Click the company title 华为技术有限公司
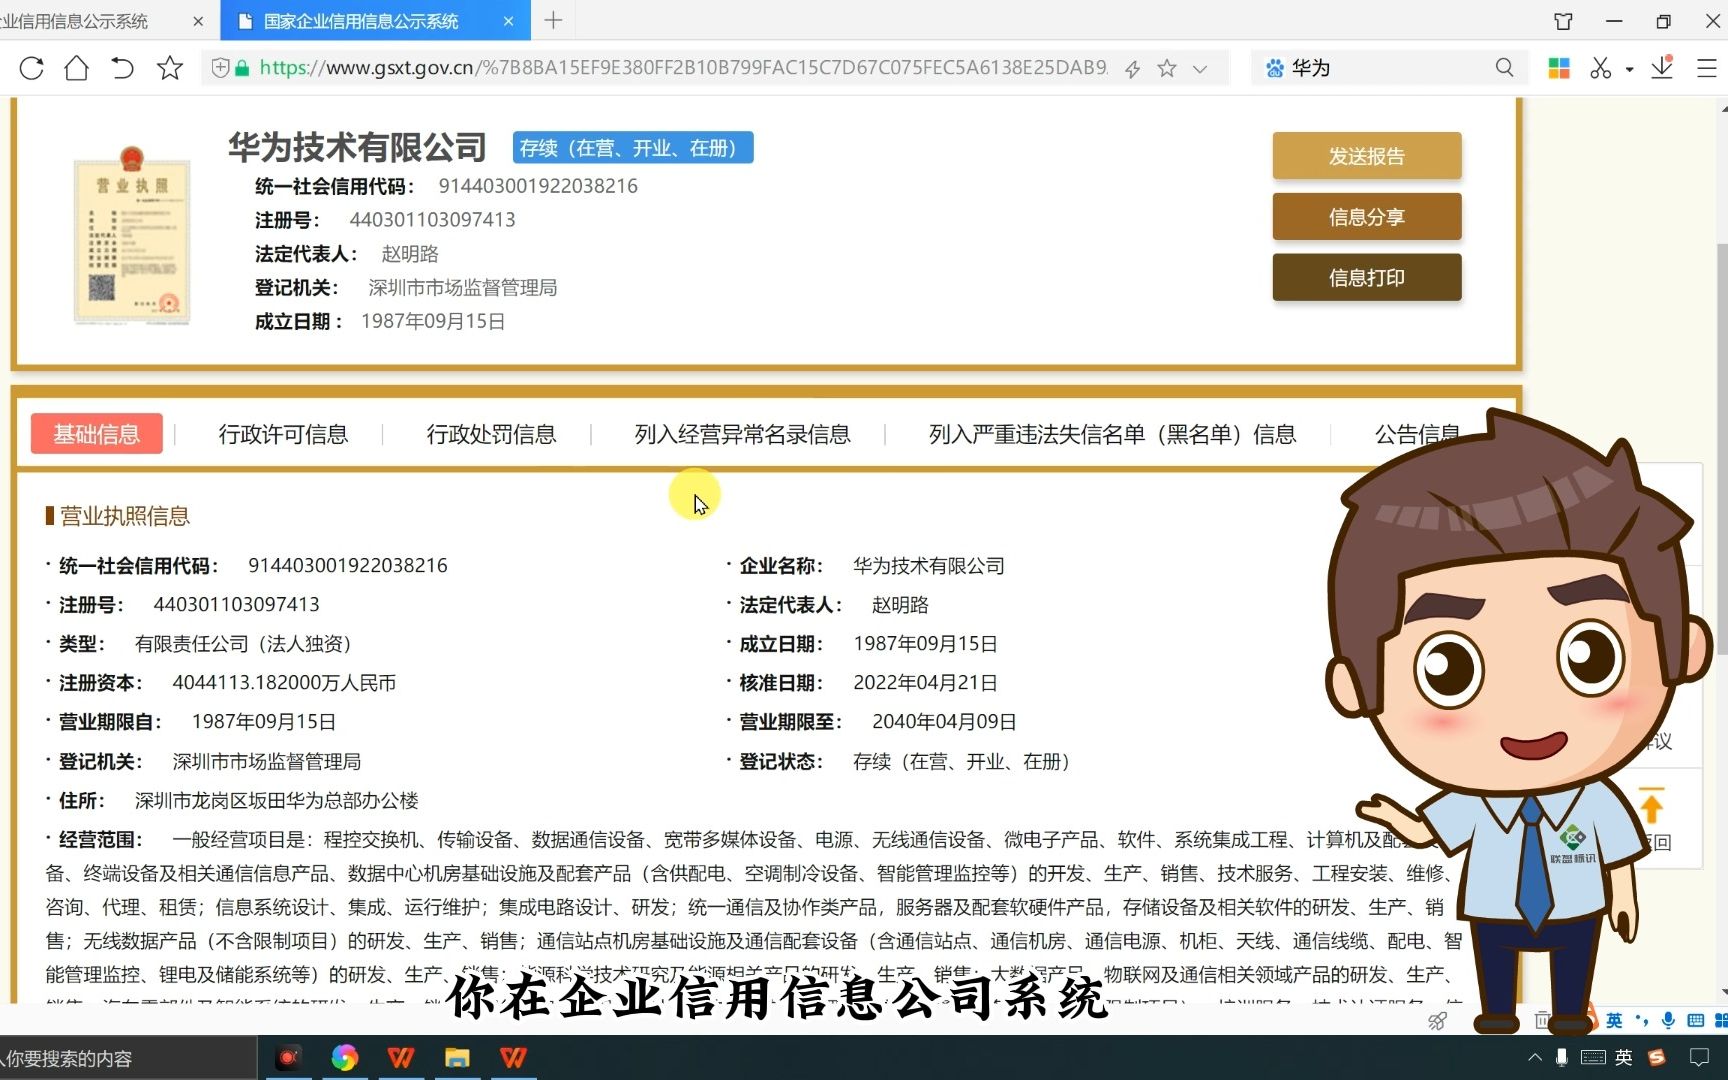 coord(357,147)
